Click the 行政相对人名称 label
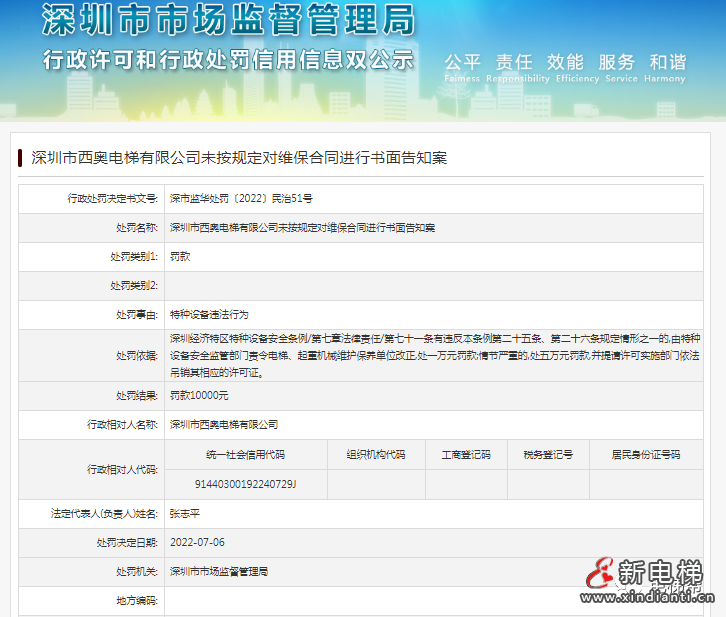This screenshot has height=617, width=726. [122, 424]
